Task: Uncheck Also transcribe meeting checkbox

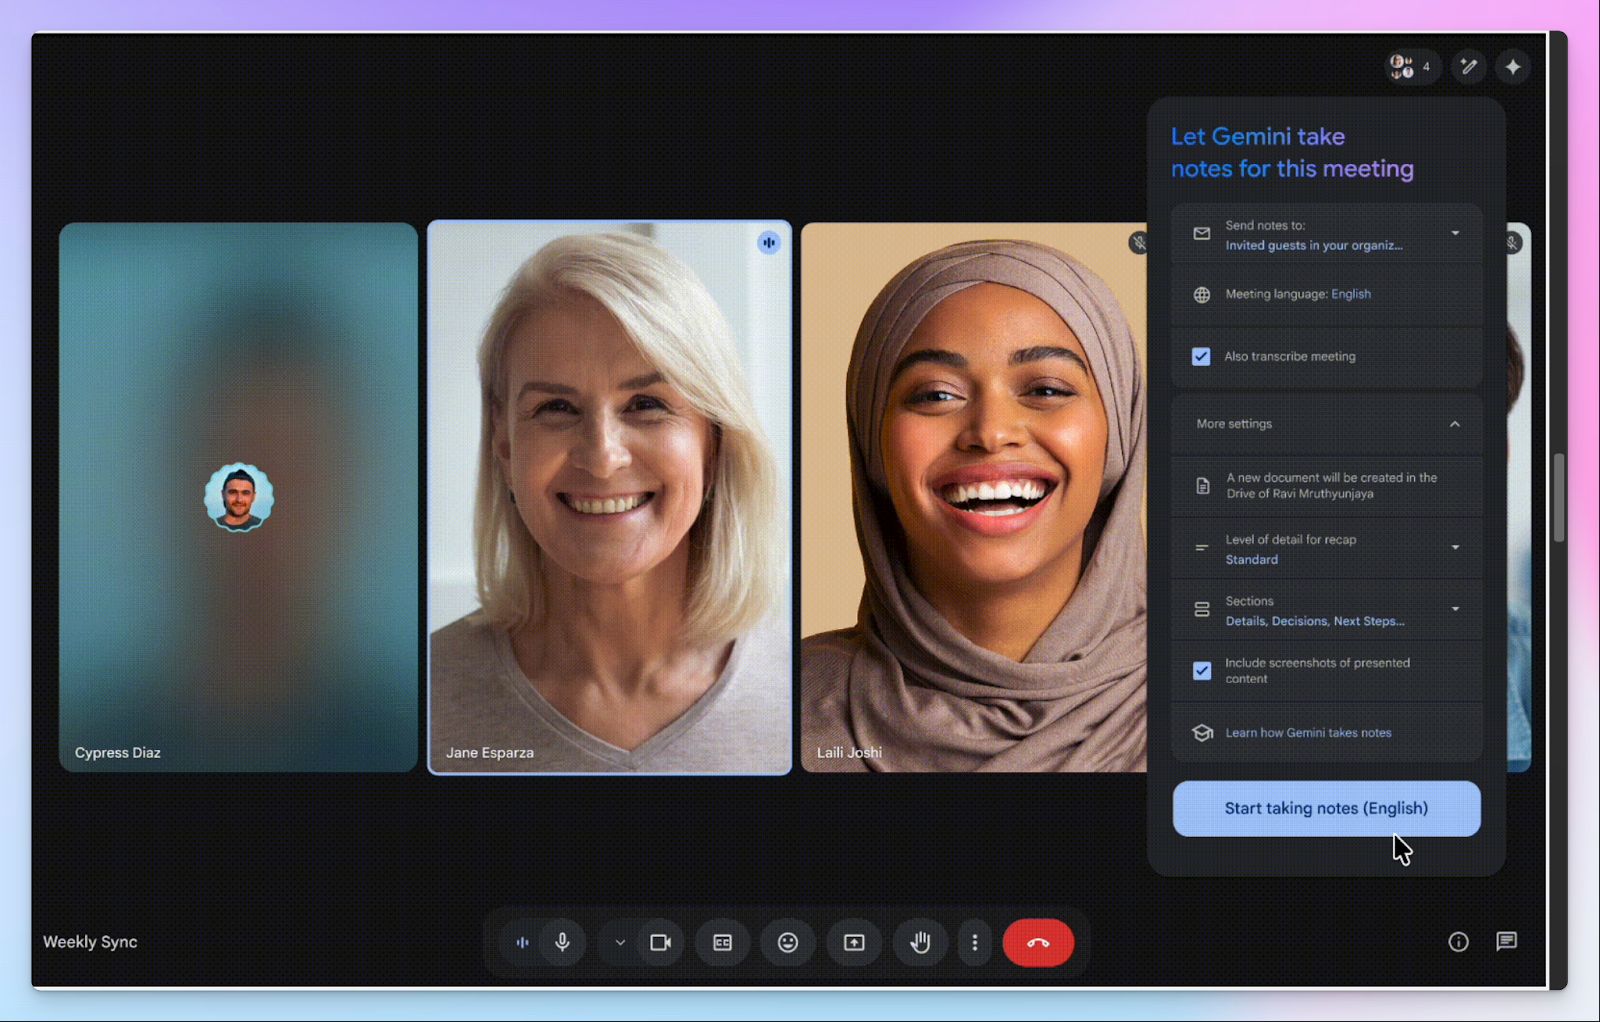Action: [x=1201, y=357]
